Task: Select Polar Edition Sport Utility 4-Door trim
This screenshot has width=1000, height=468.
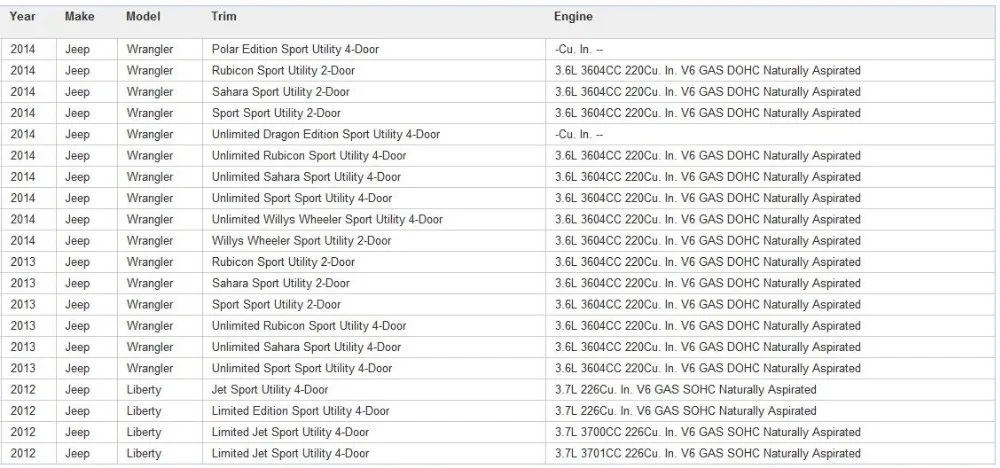Action: (x=295, y=49)
